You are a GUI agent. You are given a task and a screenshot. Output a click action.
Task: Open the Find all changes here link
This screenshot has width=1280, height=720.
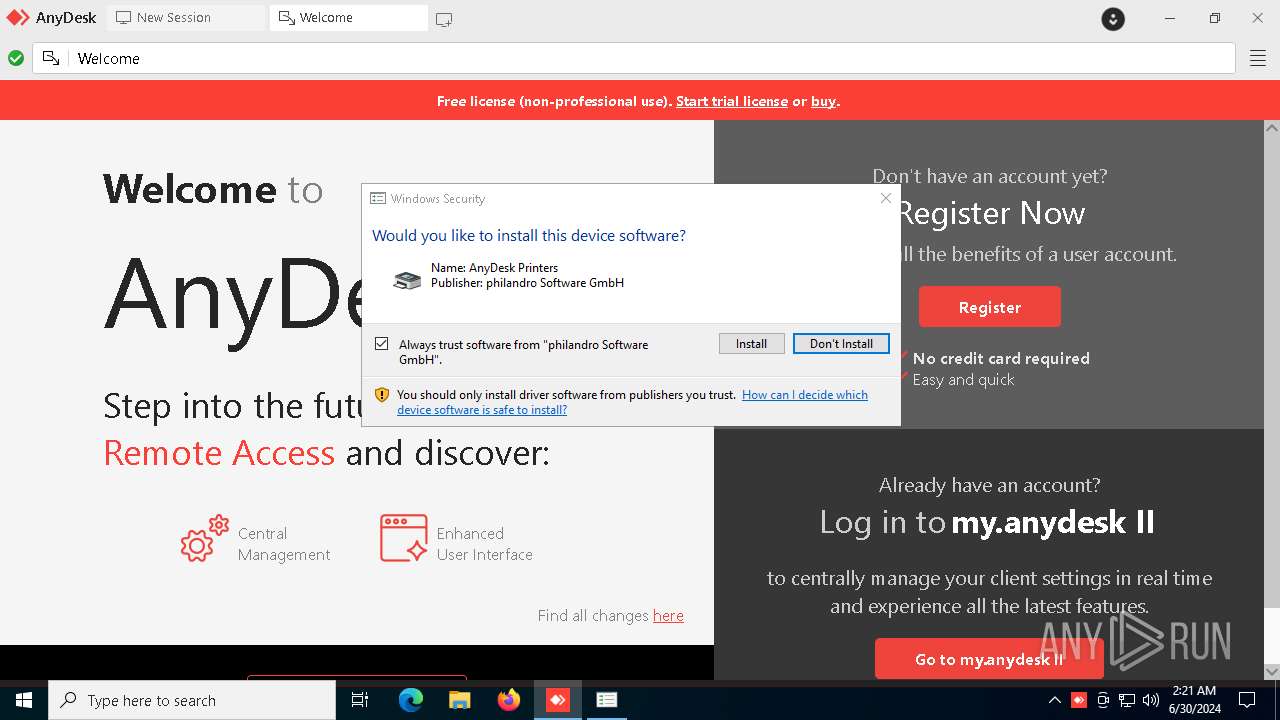pyautogui.click(x=668, y=615)
